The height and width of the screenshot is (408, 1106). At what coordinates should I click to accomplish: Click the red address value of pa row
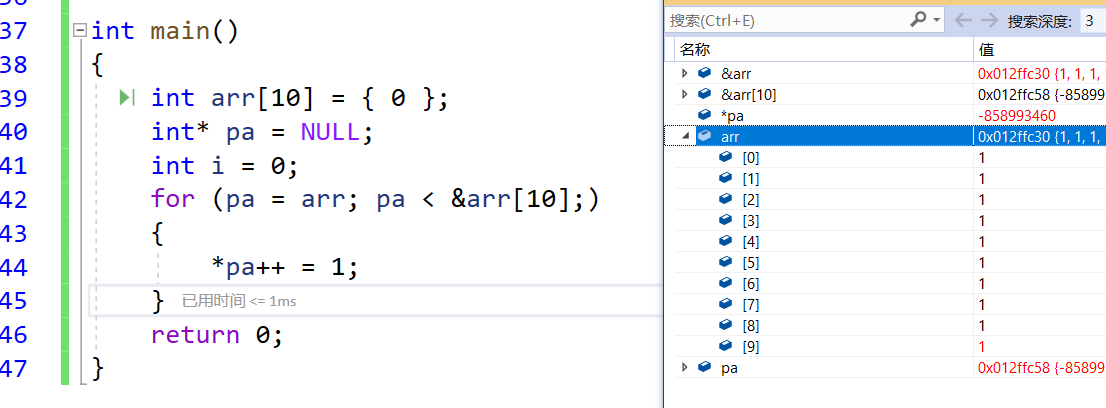pos(1041,367)
